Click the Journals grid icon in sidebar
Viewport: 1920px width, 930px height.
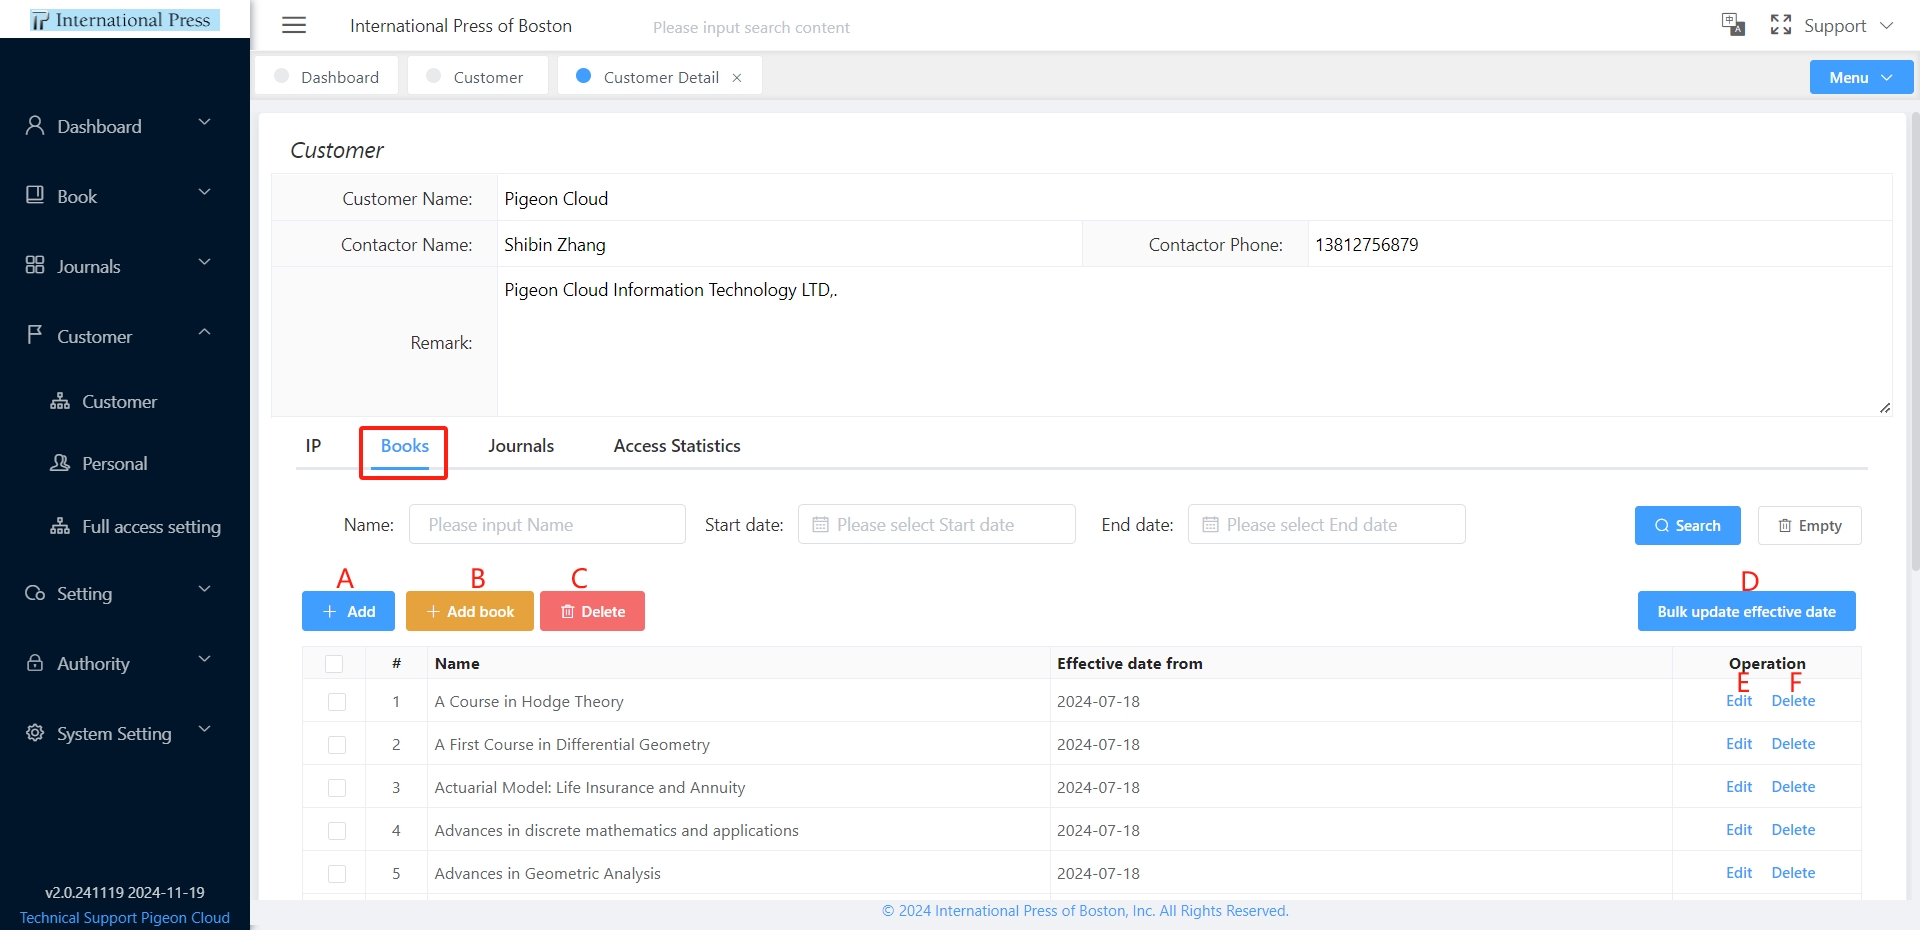coord(35,265)
